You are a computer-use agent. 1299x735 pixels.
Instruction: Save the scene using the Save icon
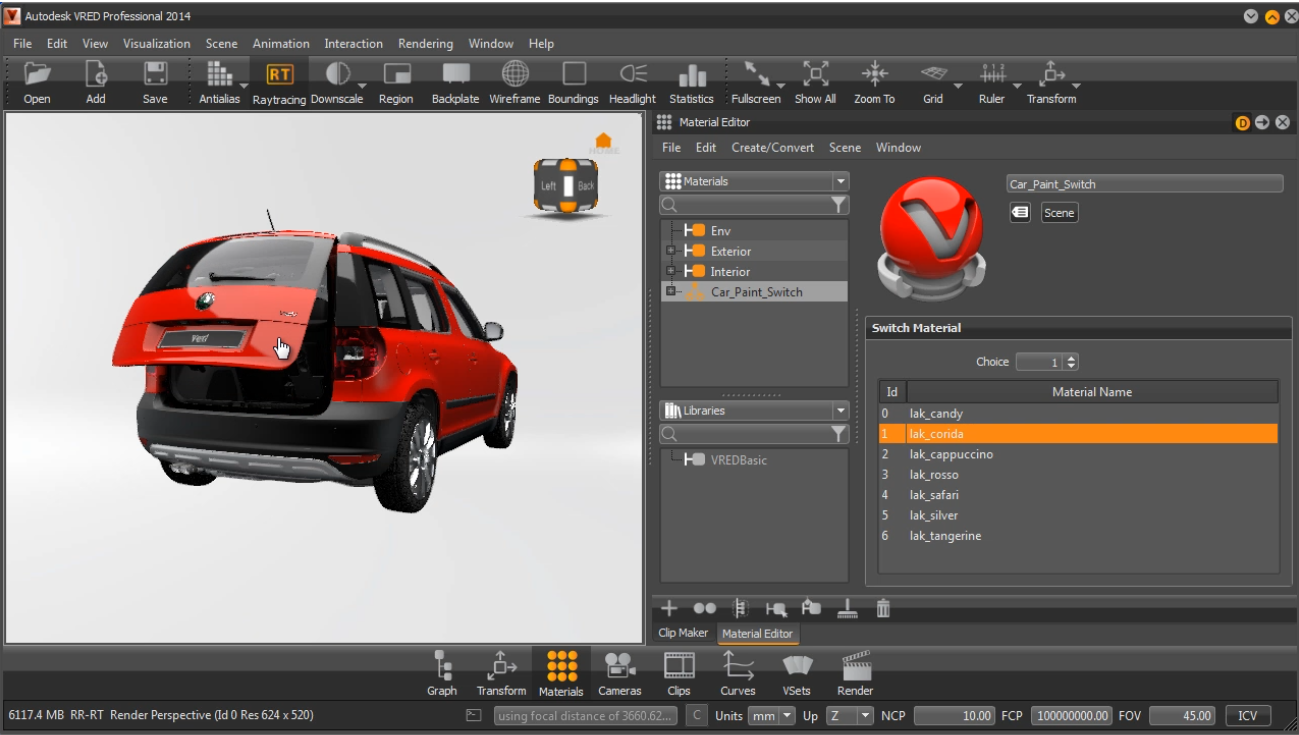point(155,74)
